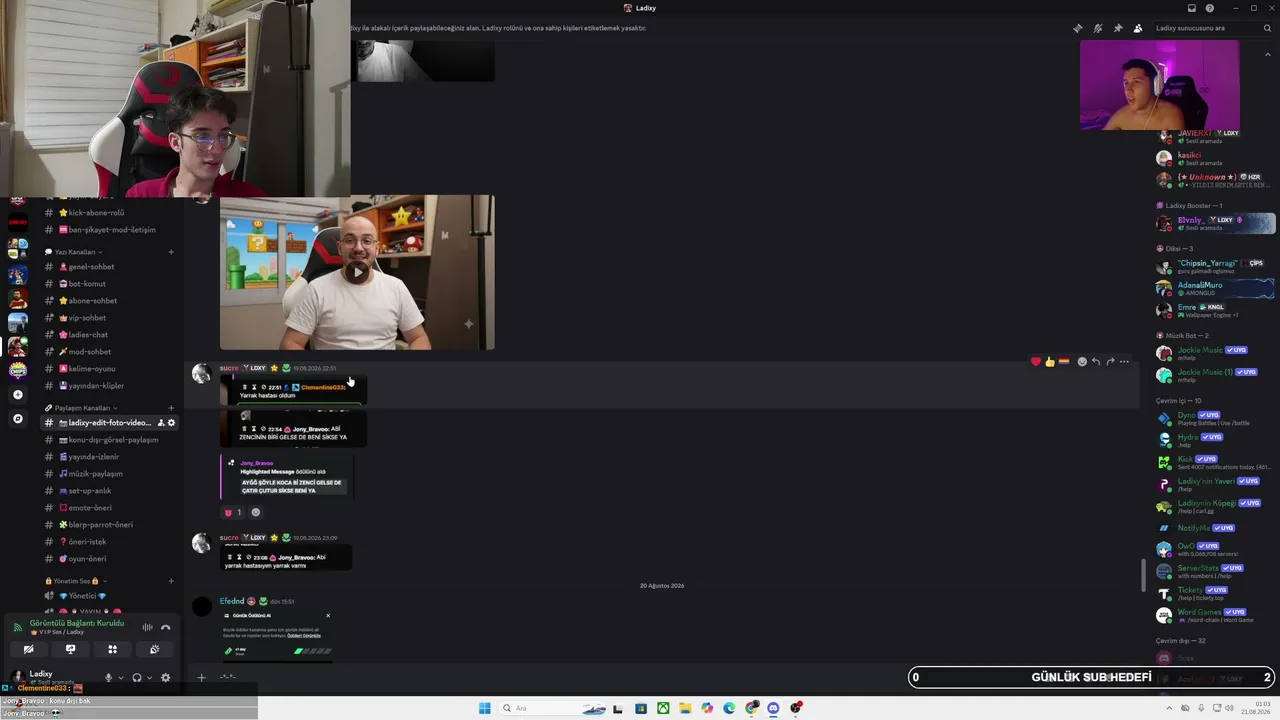1280x720 pixels.
Task: Open microphone input options dropdown
Action: pyautogui.click(x=121, y=678)
